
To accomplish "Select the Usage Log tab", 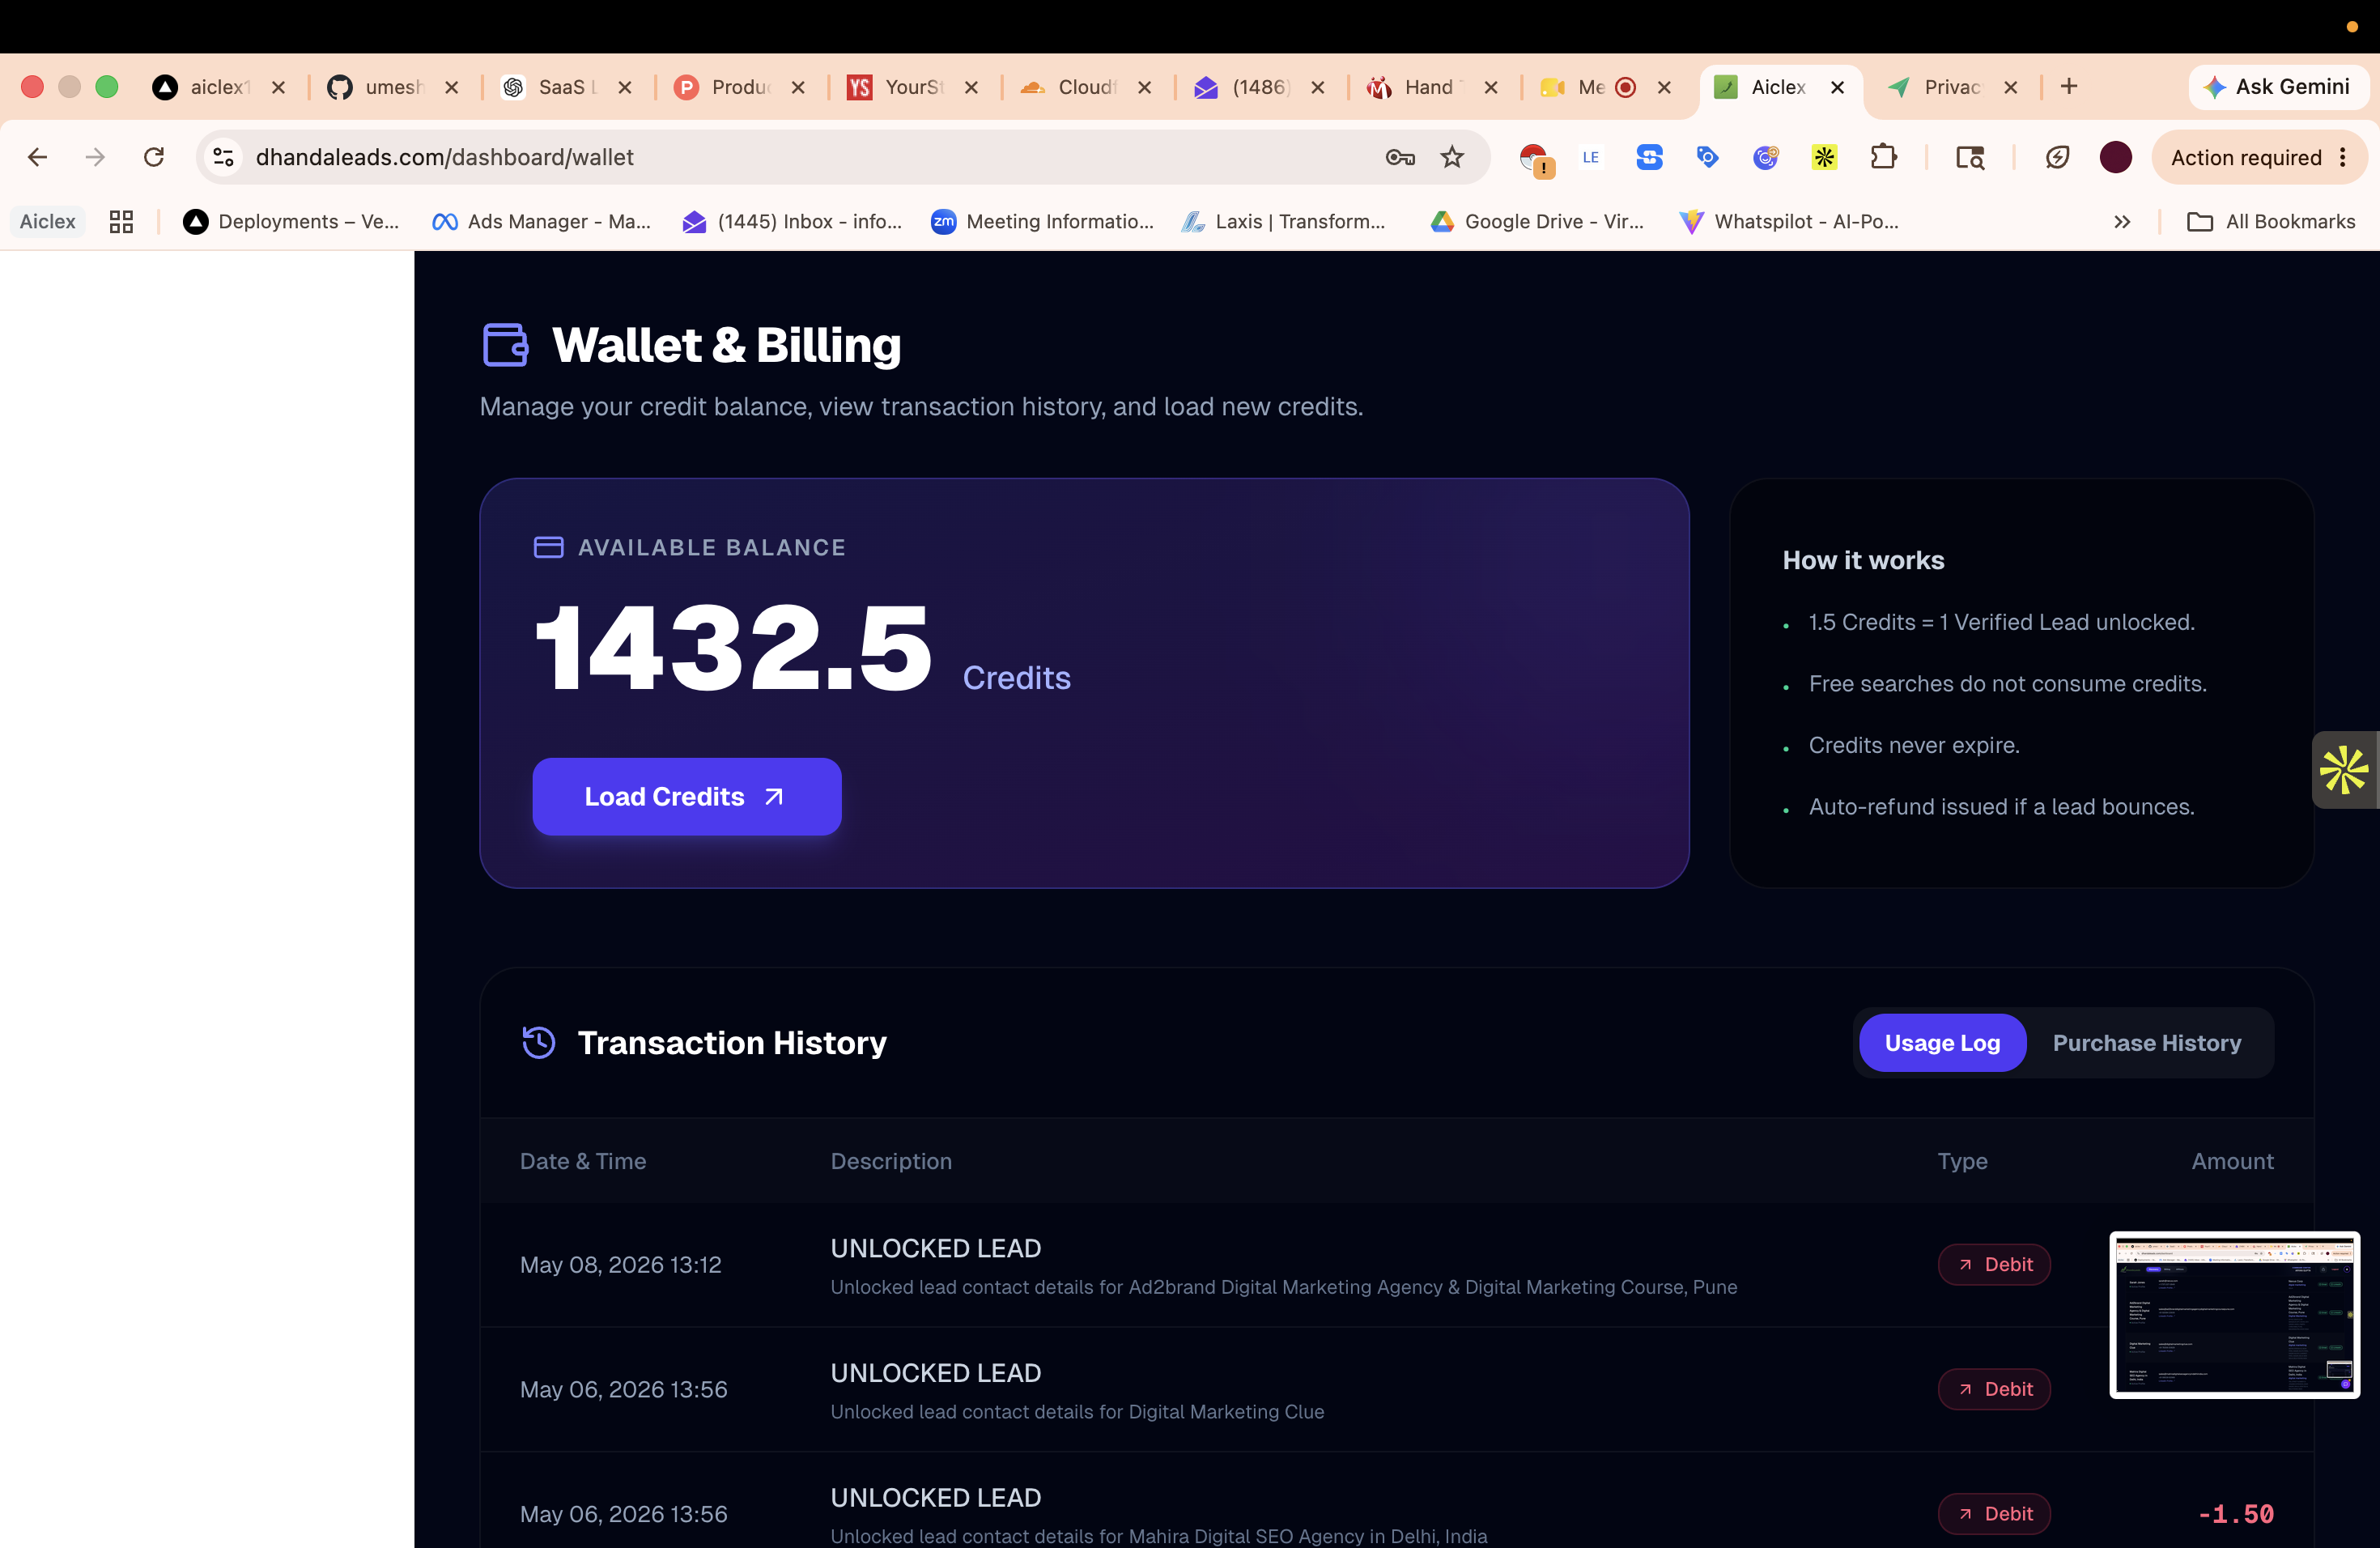I will tap(1942, 1042).
